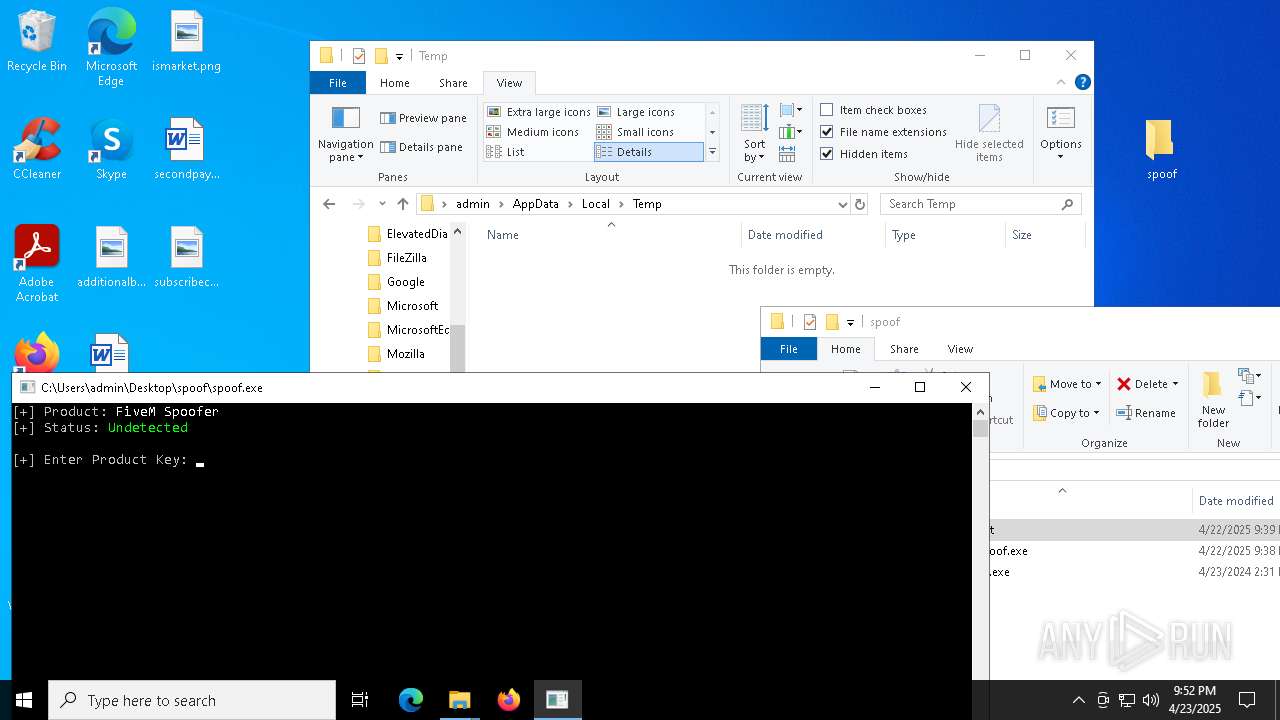Image resolution: width=1280 pixels, height=720 pixels.
Task: Sort by Type column in Temp window
Action: 945,235
